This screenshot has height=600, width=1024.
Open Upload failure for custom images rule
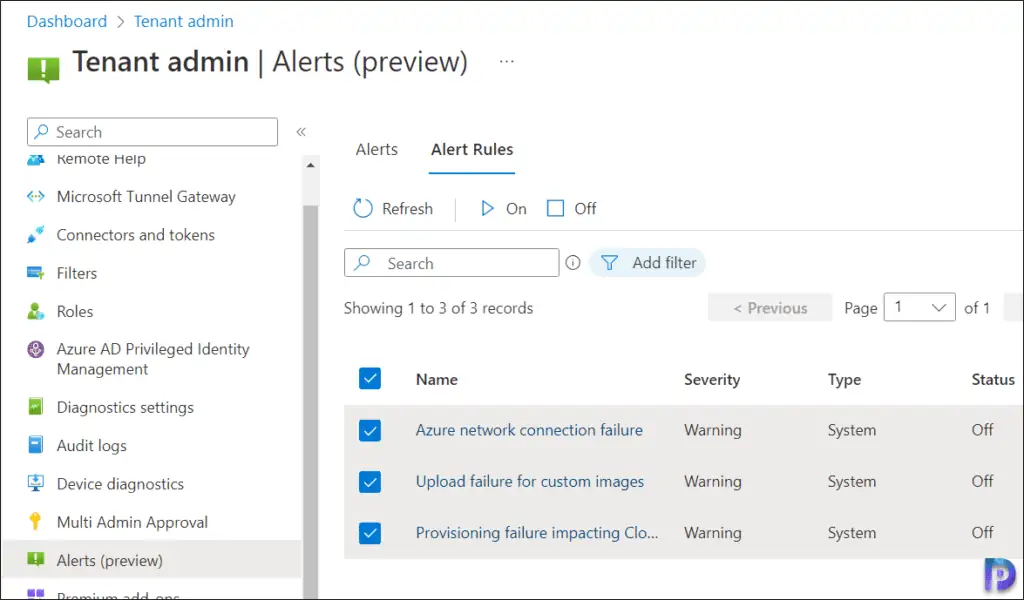[x=530, y=481]
